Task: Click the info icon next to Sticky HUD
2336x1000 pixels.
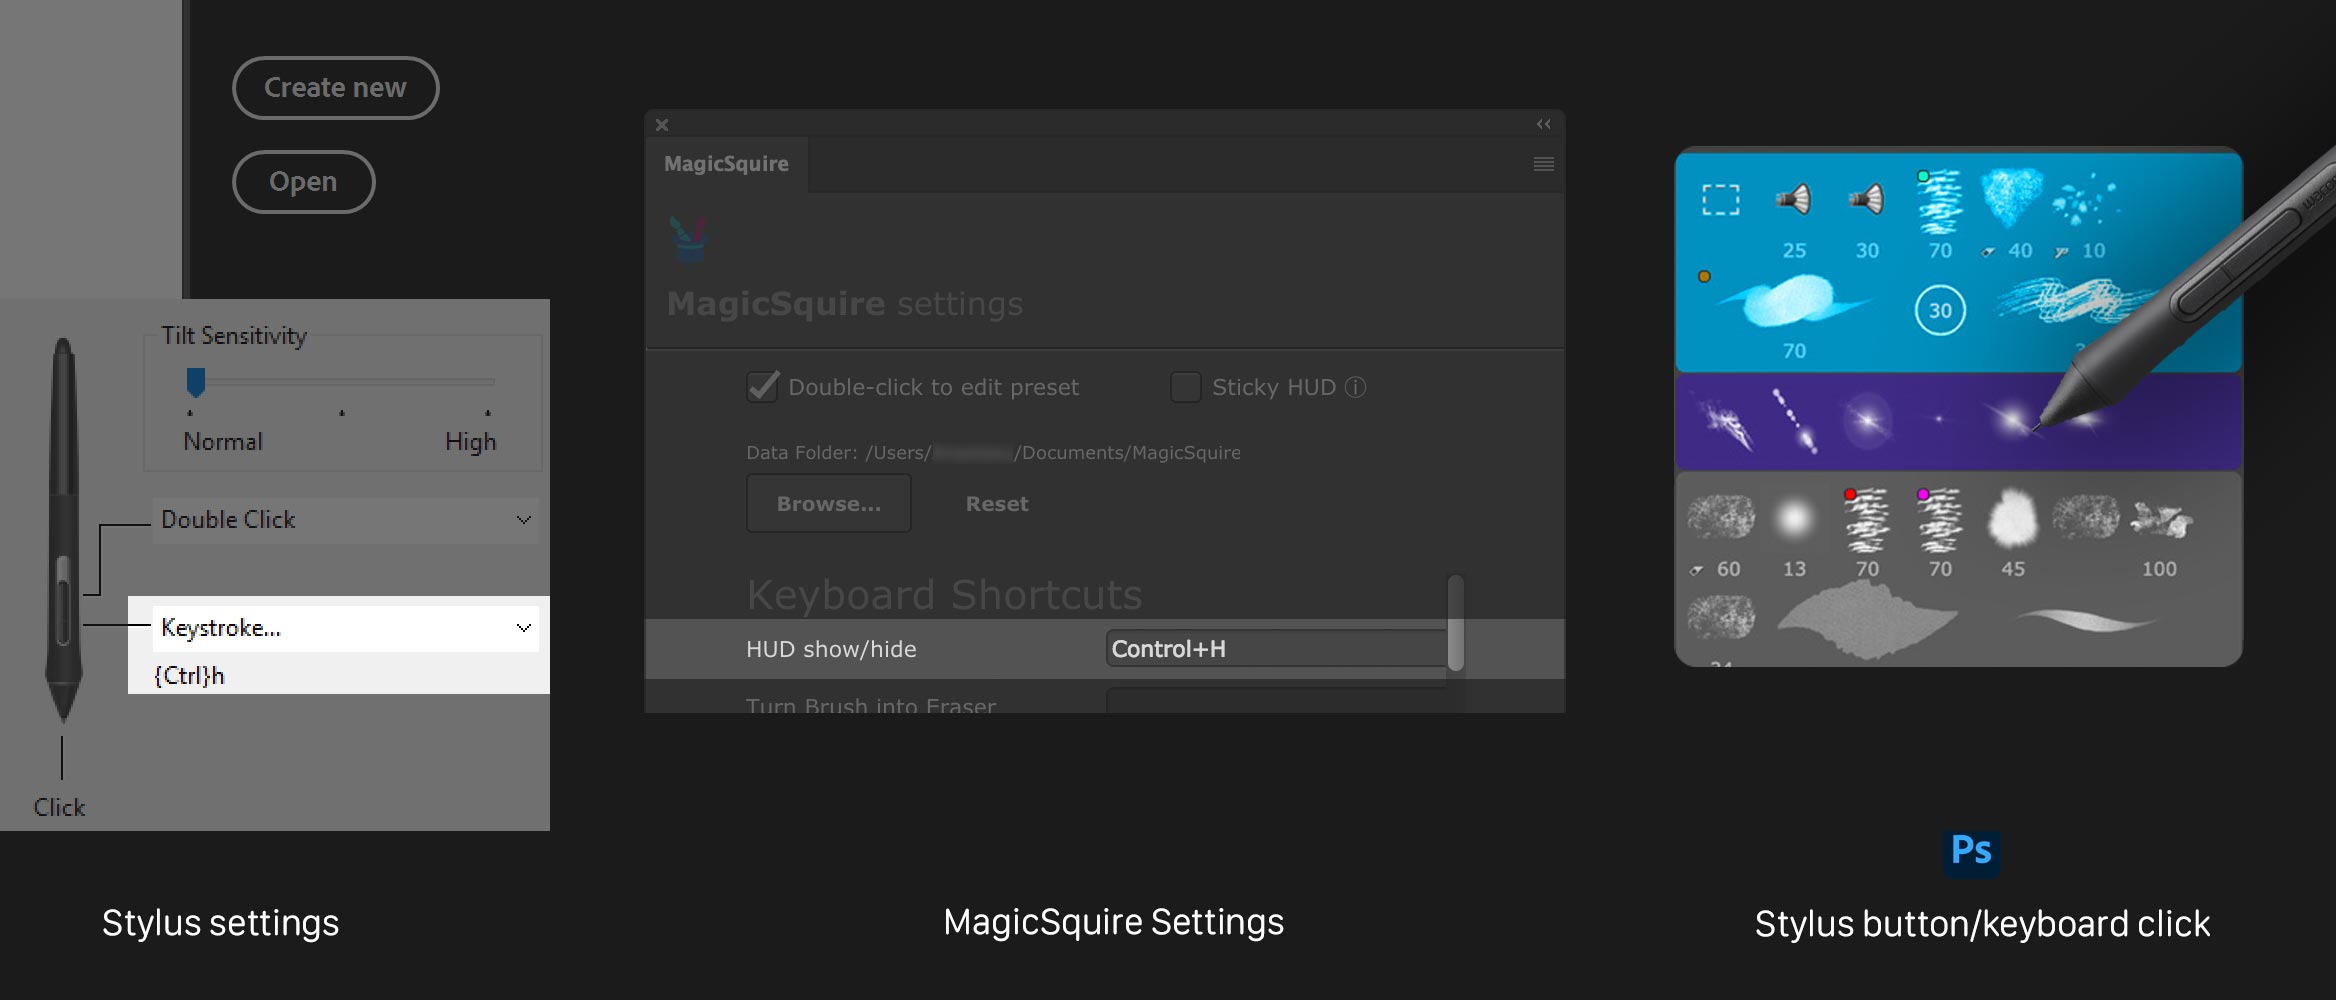Action: (x=1355, y=387)
